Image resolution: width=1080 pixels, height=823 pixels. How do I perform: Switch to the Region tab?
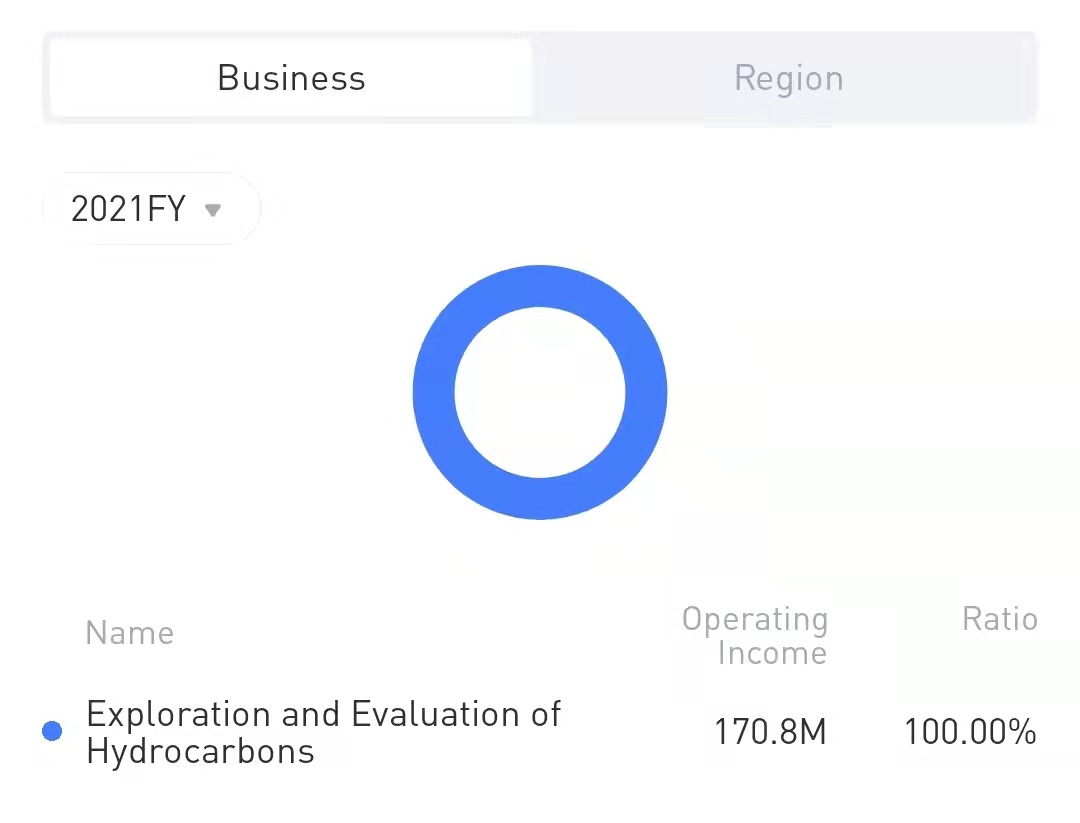(788, 78)
